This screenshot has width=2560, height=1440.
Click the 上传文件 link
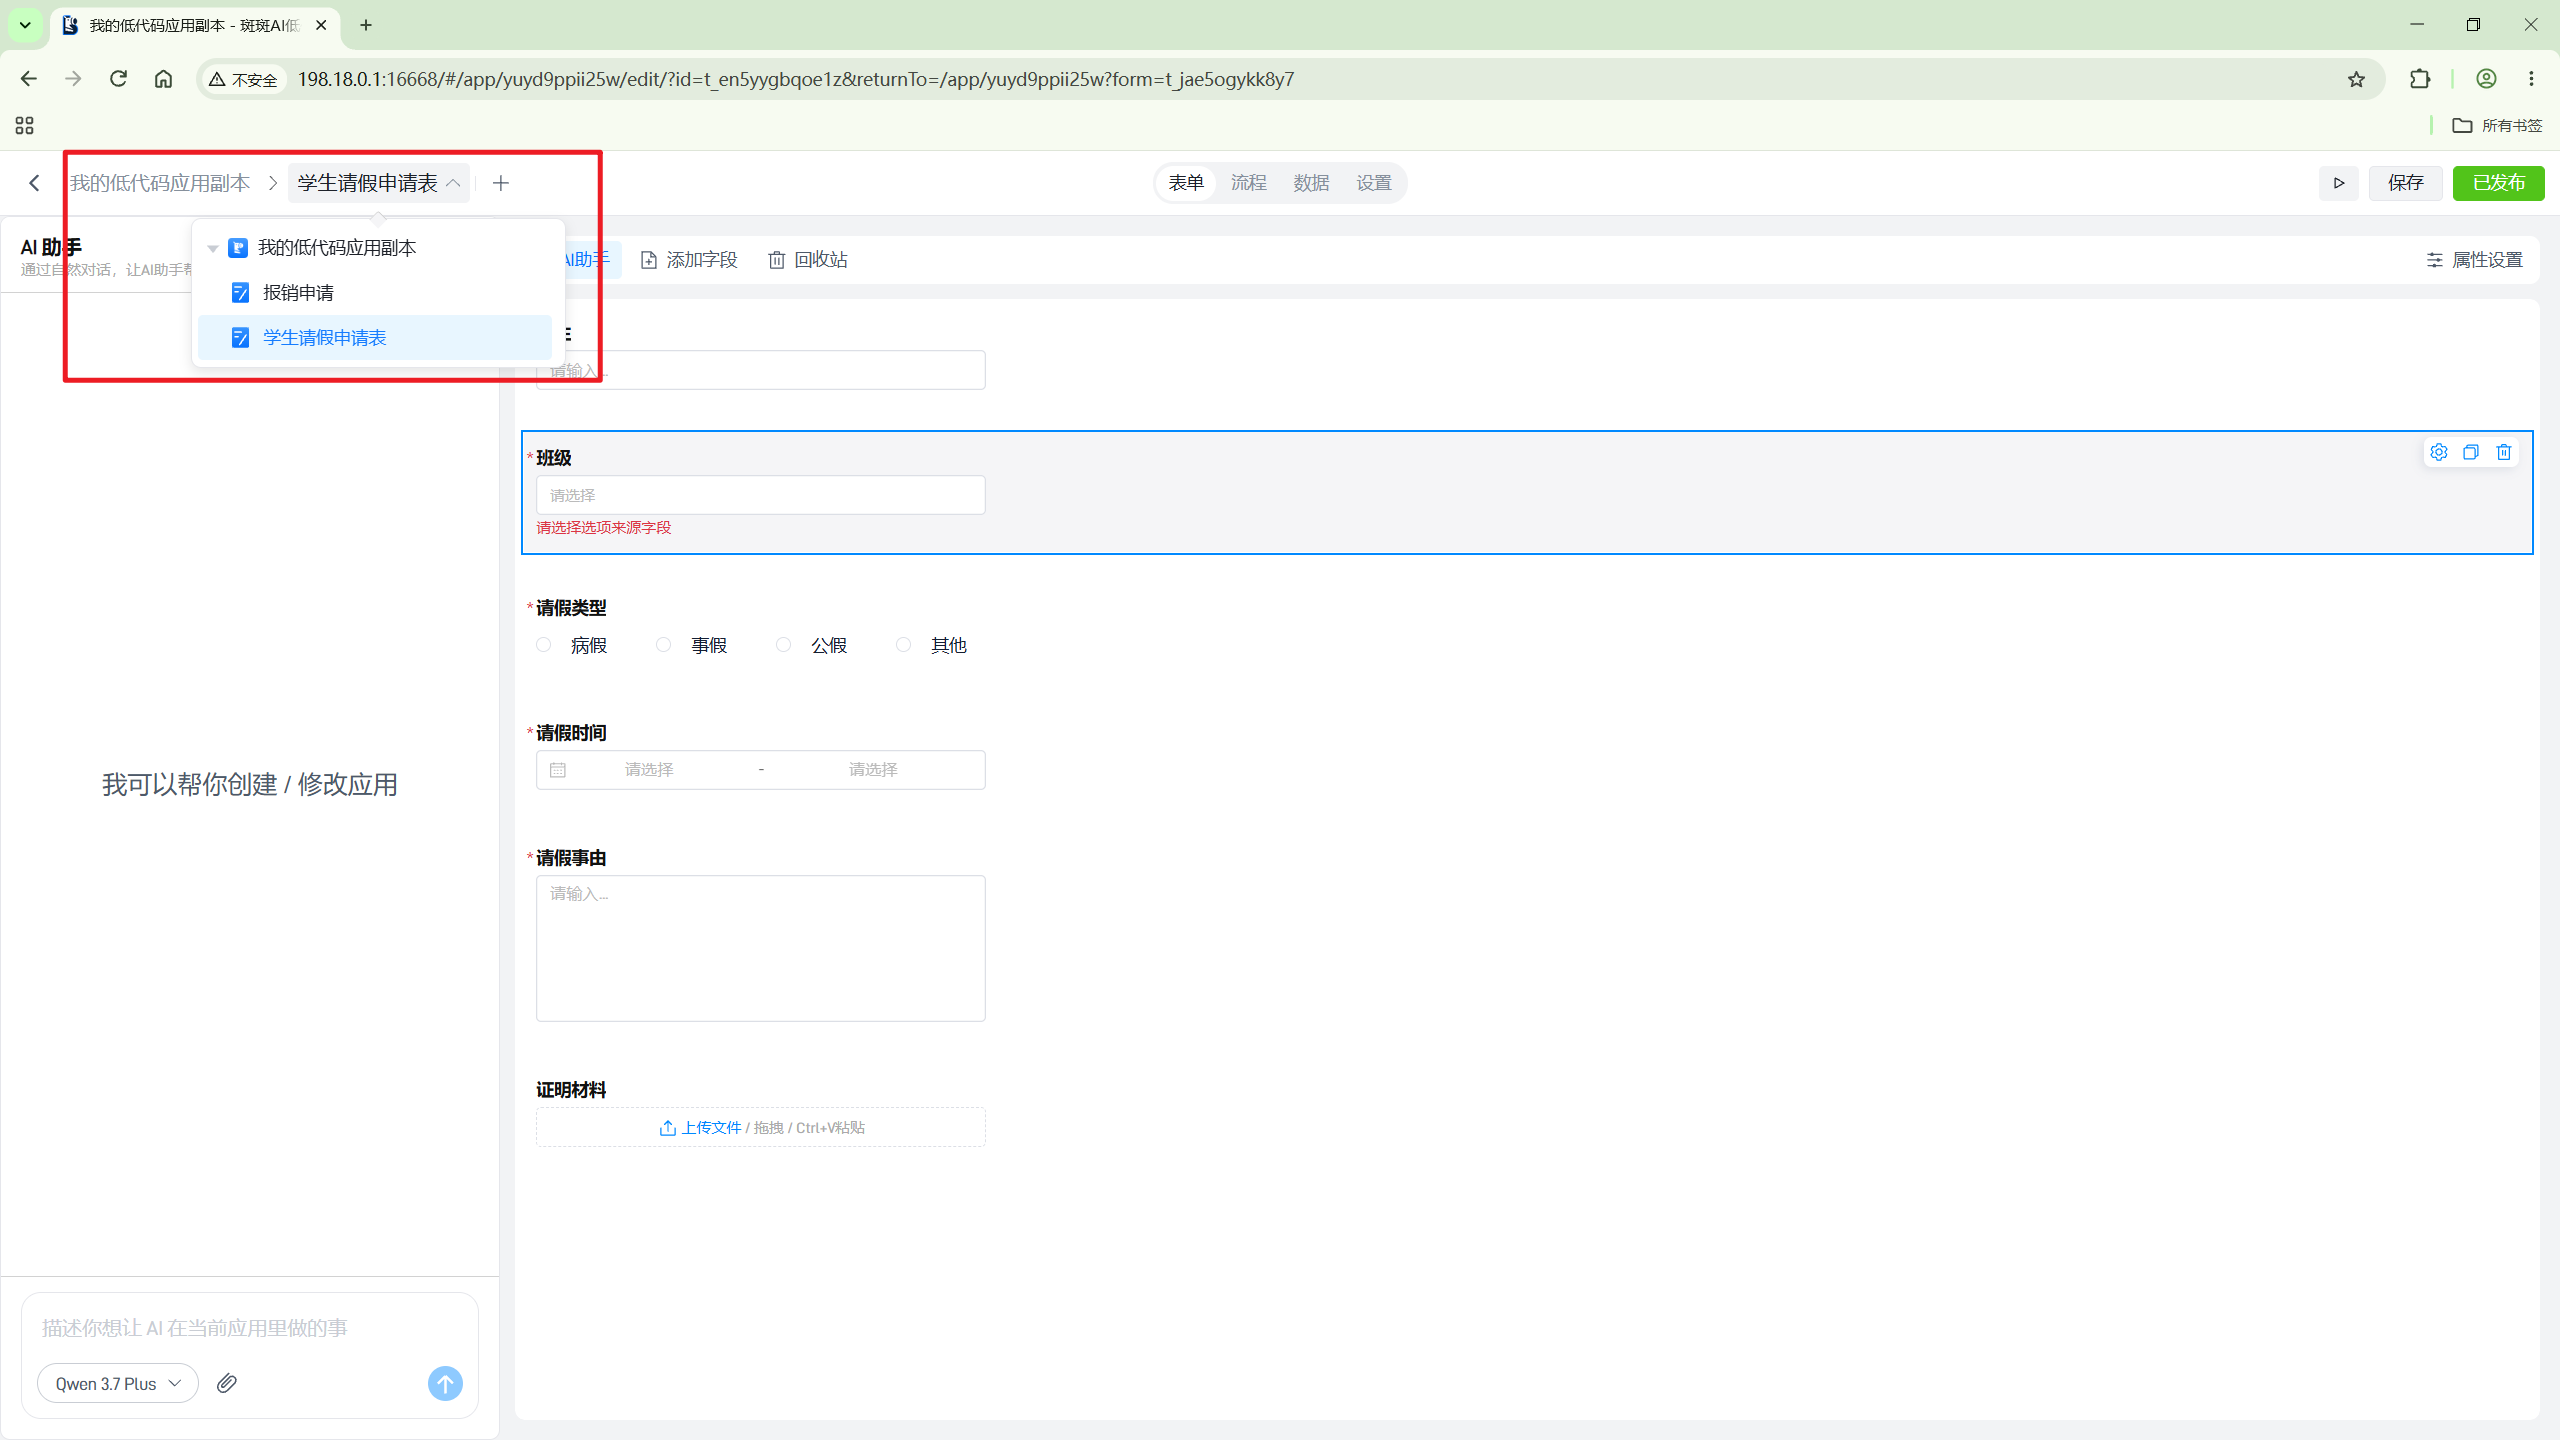click(700, 1127)
